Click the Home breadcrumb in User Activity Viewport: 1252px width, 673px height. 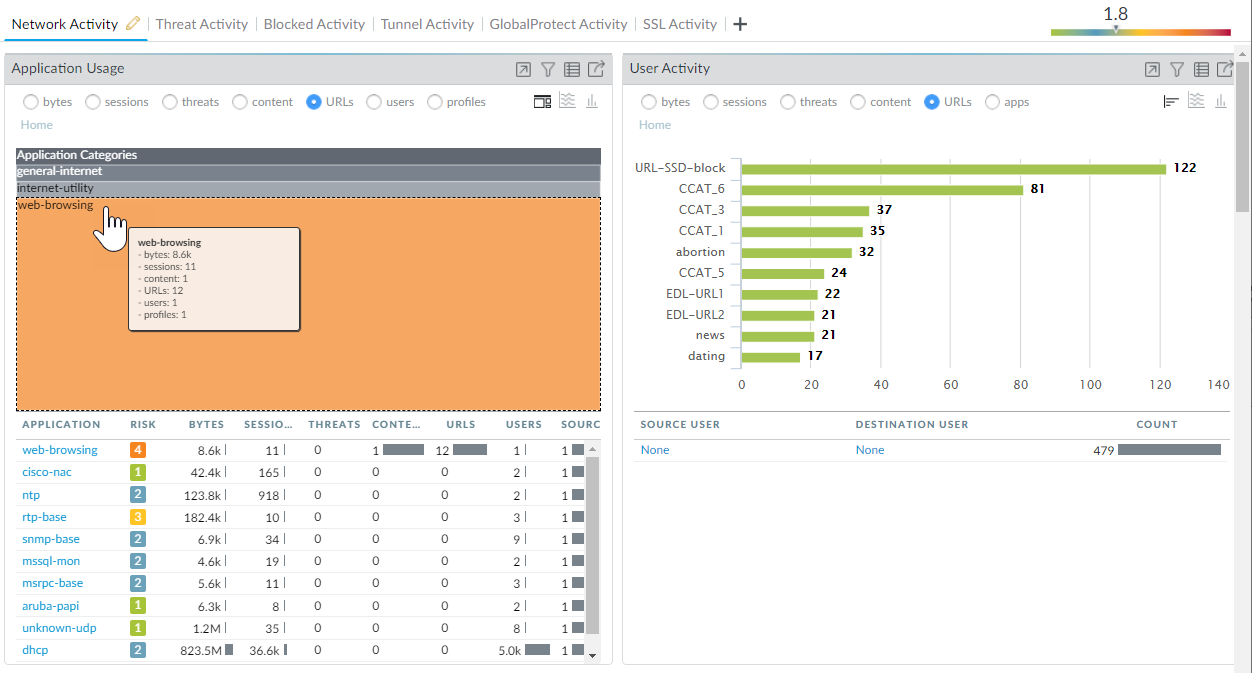[x=655, y=125]
